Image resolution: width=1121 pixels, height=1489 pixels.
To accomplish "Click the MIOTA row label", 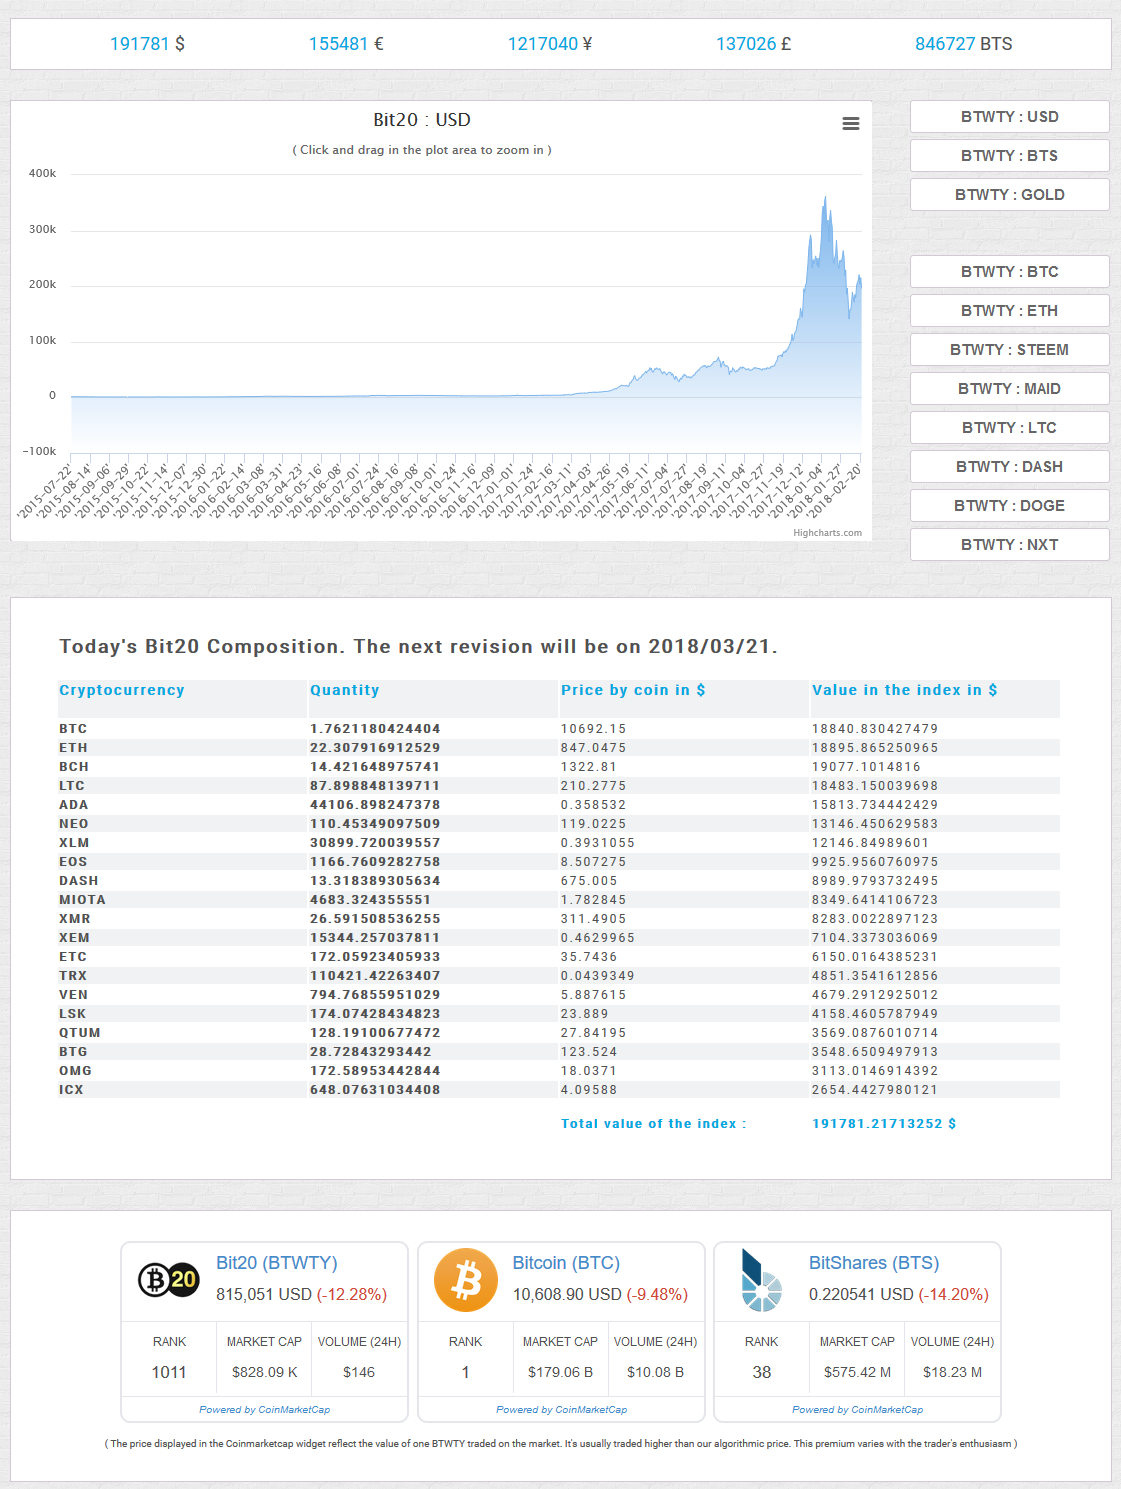I will (82, 900).
